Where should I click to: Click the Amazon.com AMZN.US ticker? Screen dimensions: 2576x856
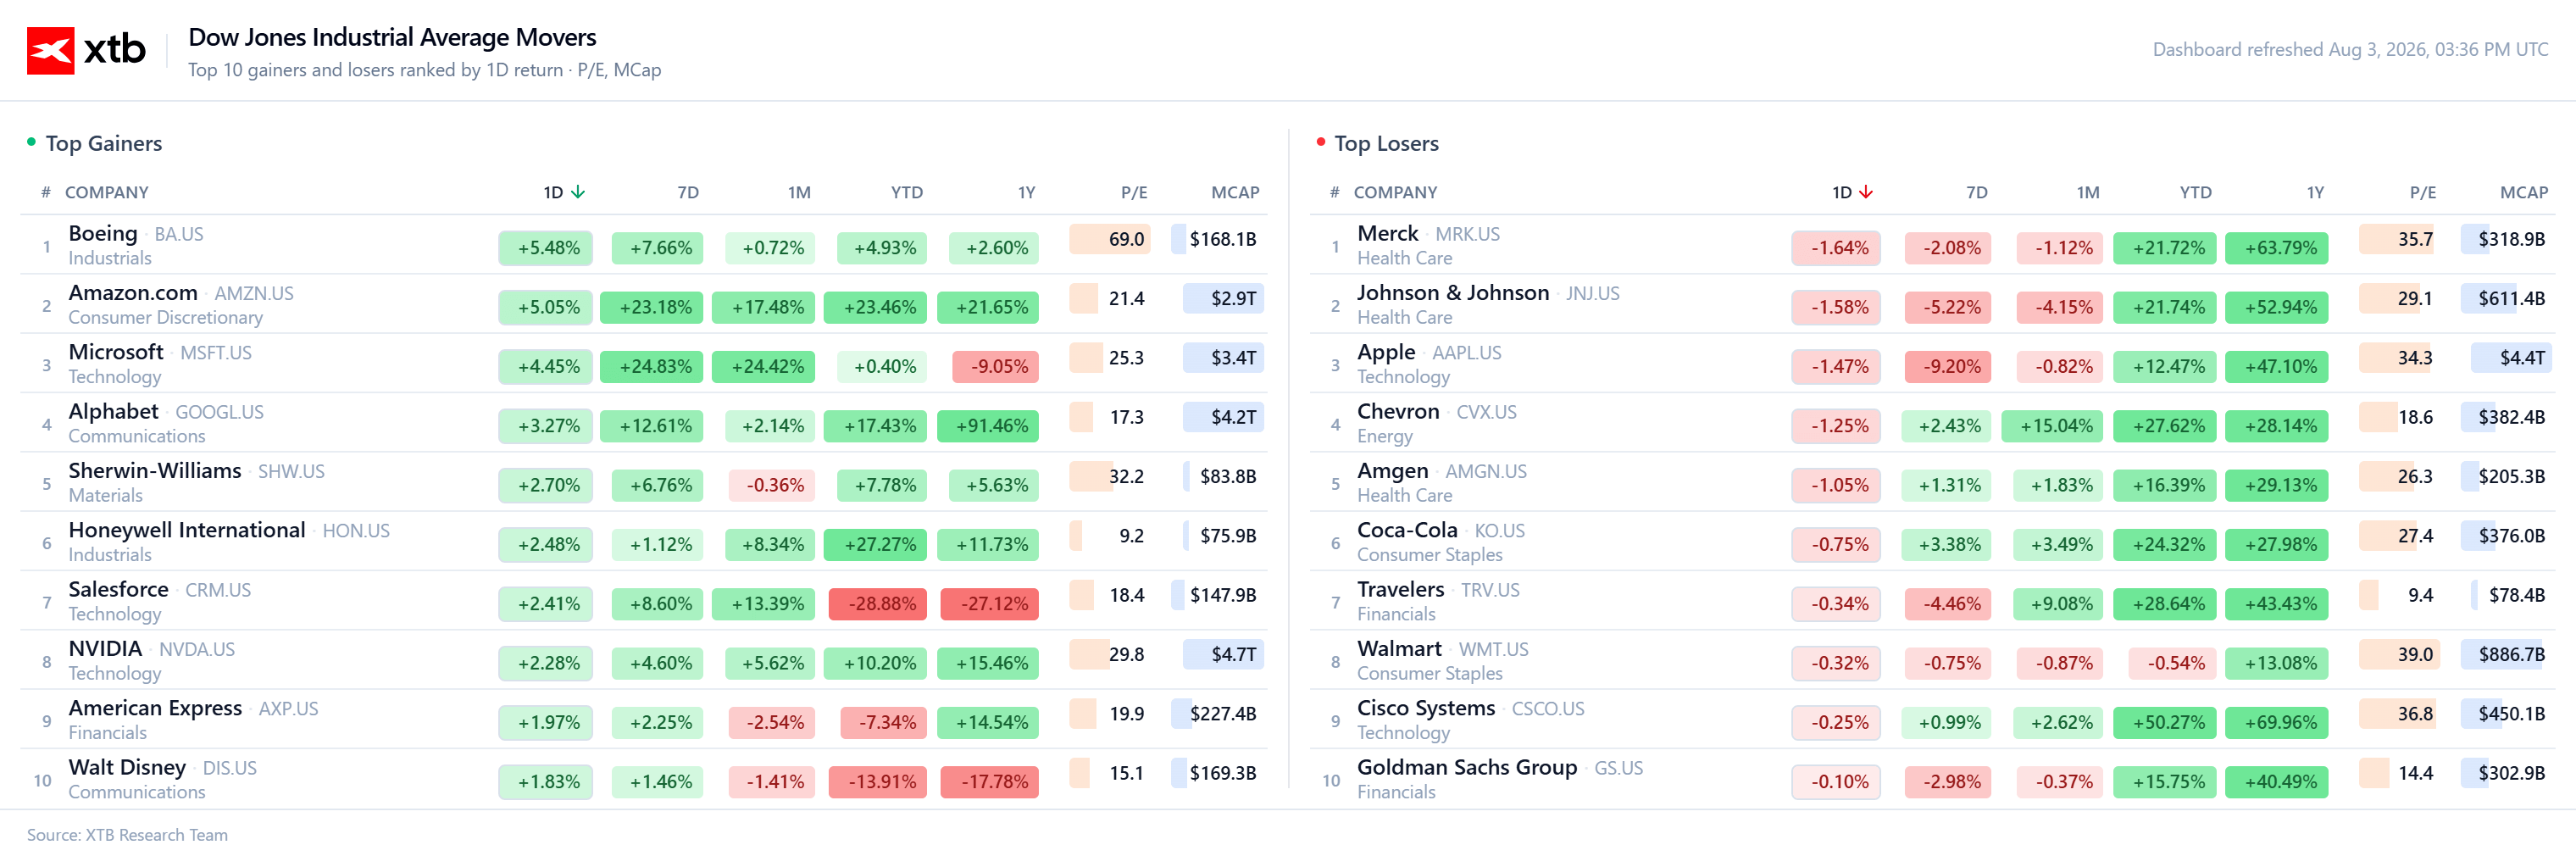[x=254, y=294]
